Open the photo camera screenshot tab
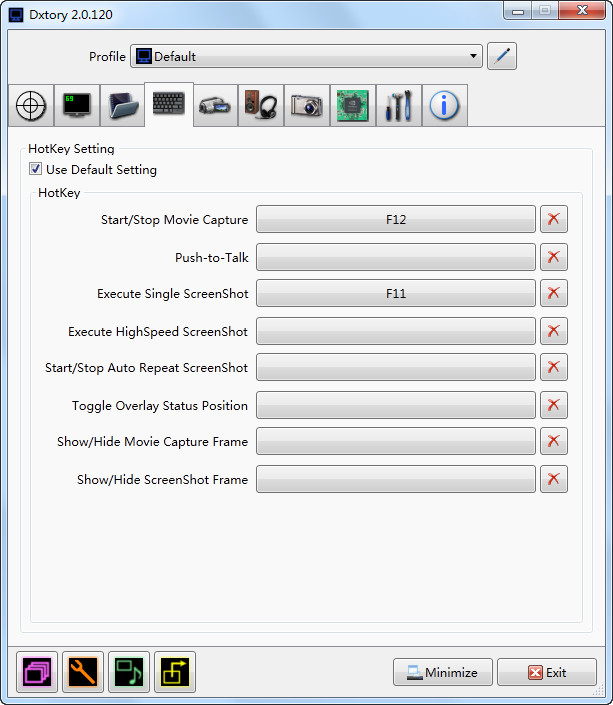613x705 pixels. click(307, 106)
